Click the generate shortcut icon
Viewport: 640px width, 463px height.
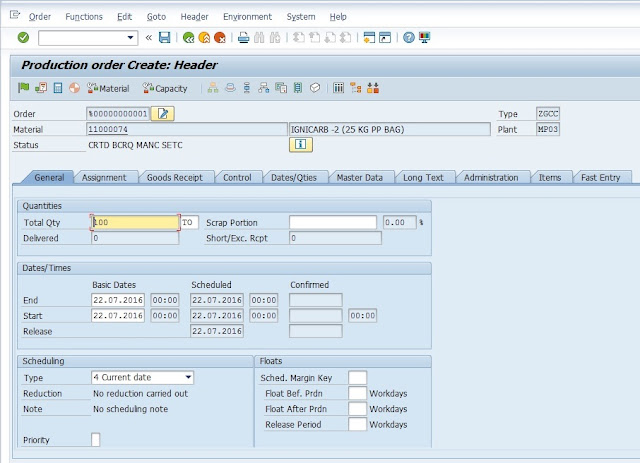click(x=385, y=38)
